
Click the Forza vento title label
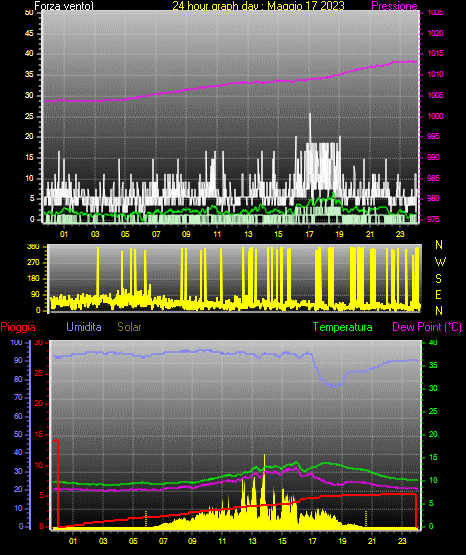(64, 6)
